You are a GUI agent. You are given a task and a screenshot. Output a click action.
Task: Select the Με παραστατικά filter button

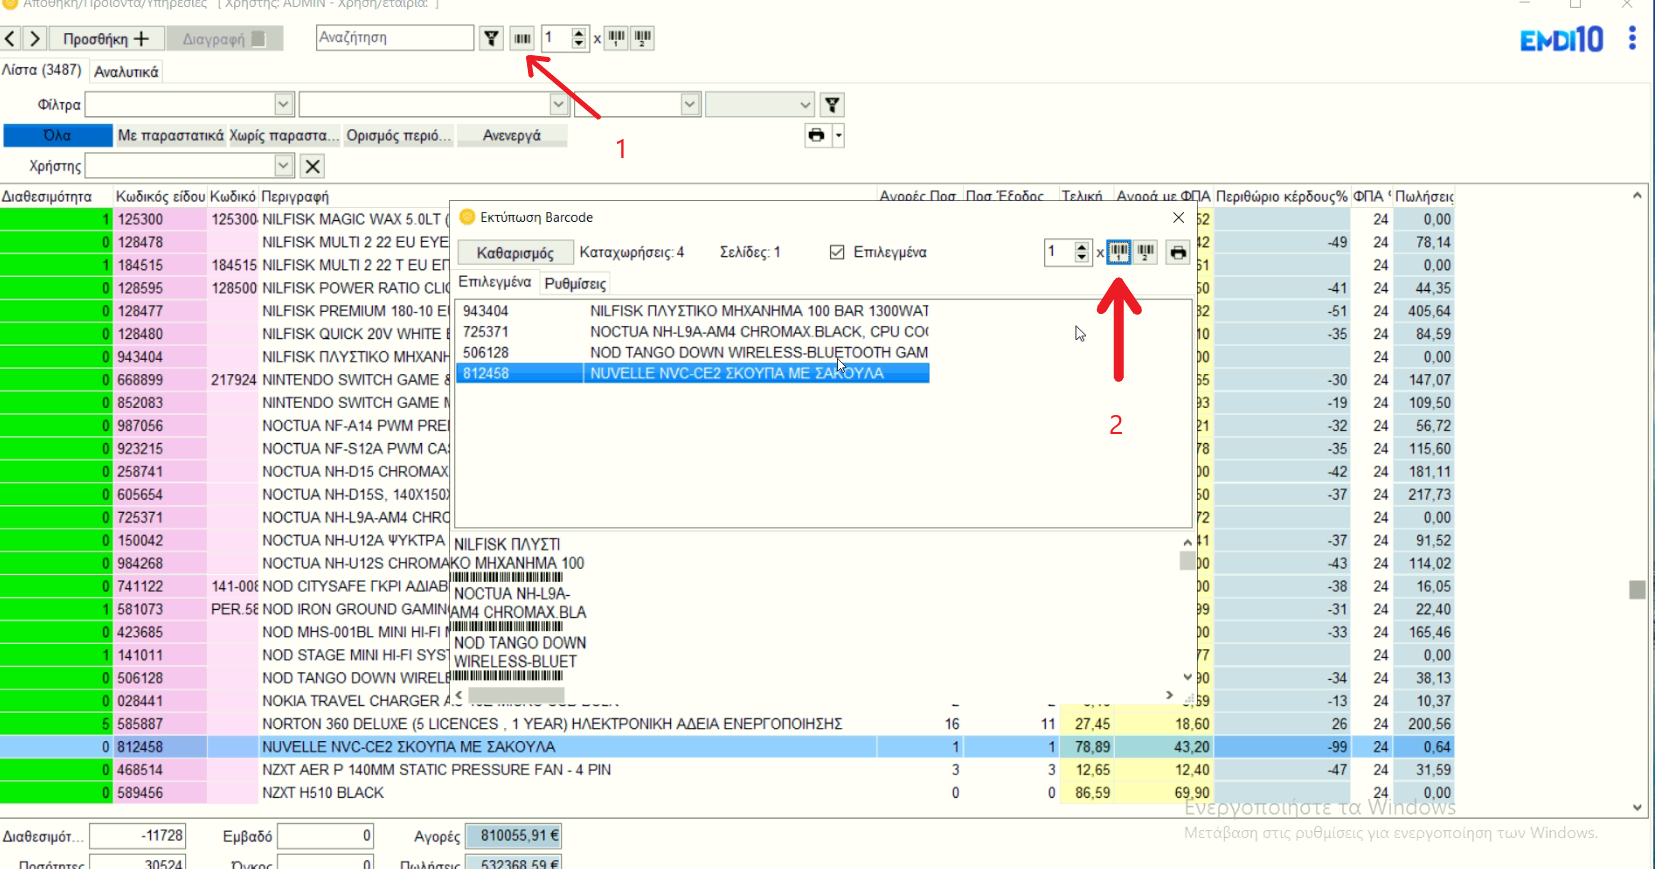pyautogui.click(x=171, y=135)
